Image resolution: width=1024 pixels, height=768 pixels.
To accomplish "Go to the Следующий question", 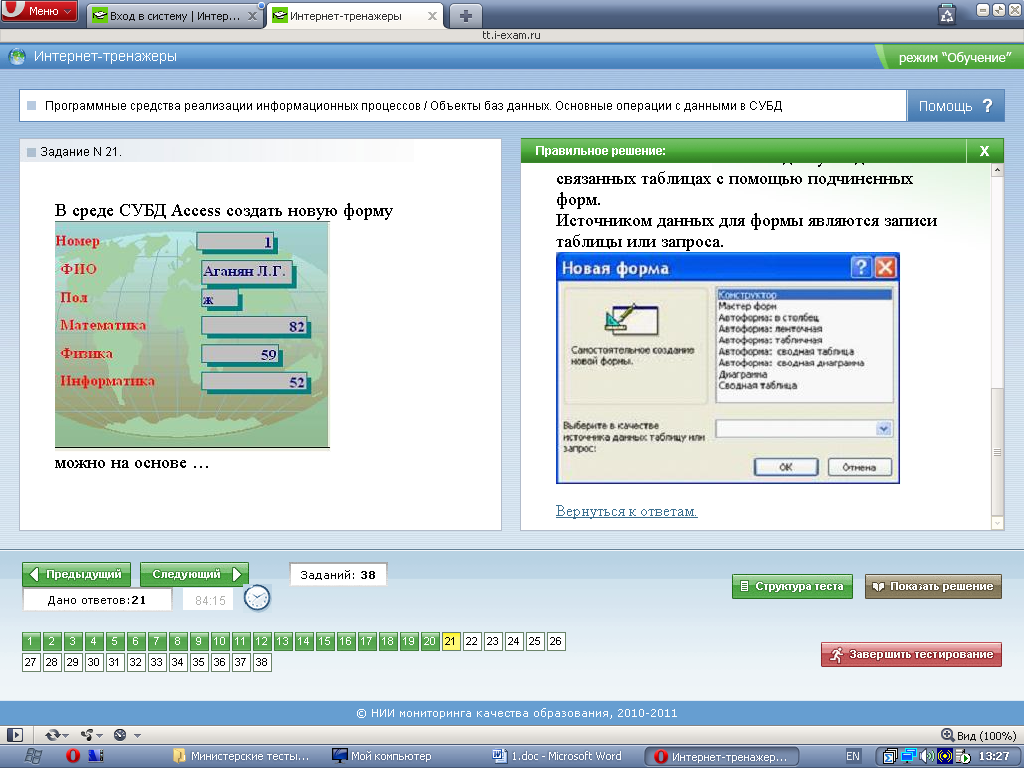I will pyautogui.click(x=194, y=574).
